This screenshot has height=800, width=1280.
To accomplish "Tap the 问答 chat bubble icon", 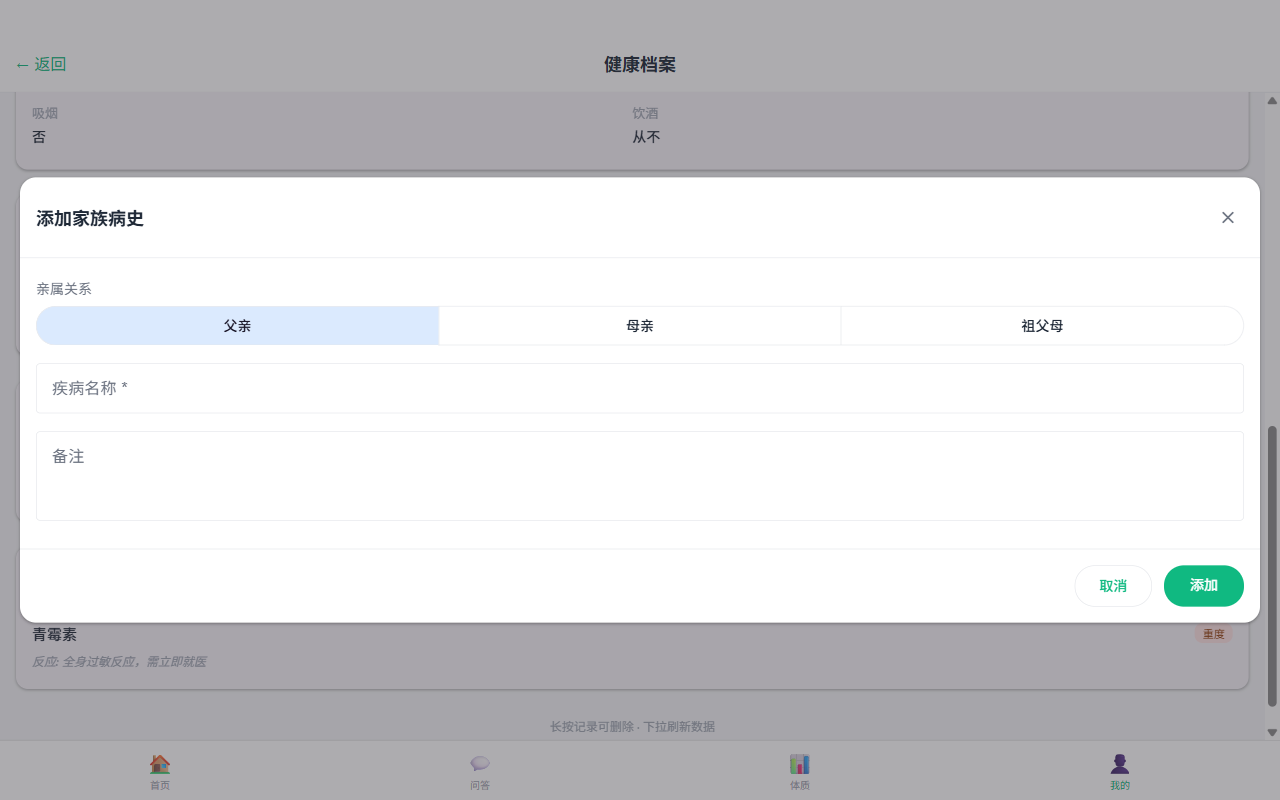I will [480, 764].
